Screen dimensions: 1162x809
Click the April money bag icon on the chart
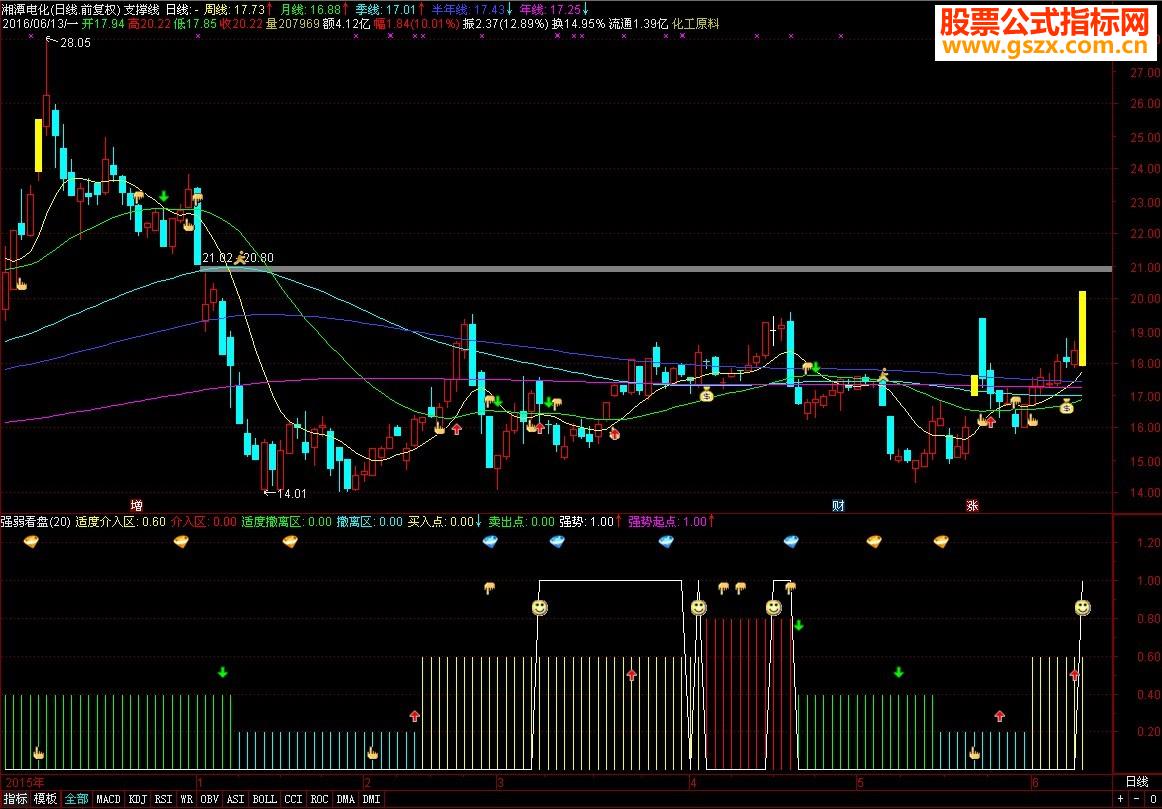click(x=707, y=394)
